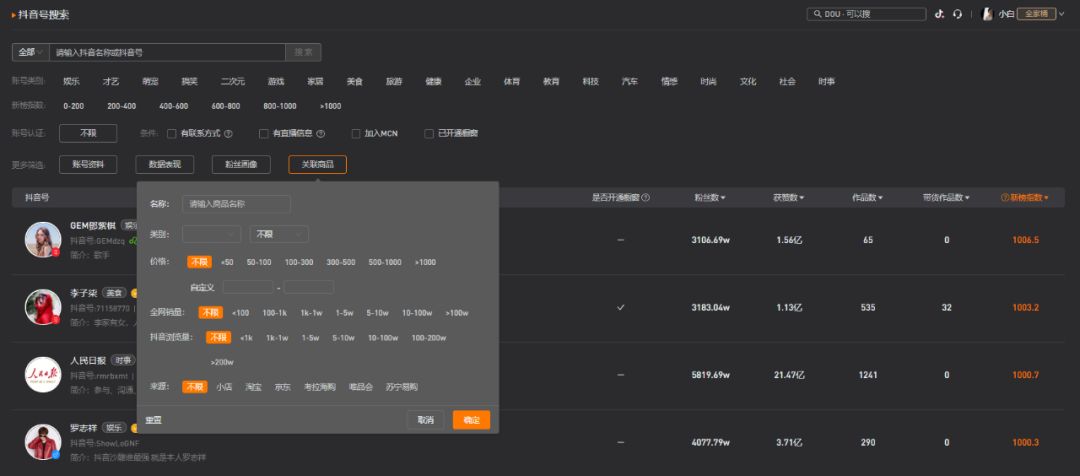Screen dimensions: 1080x476
Task: Select source 苏宁易购
Action: point(402,387)
